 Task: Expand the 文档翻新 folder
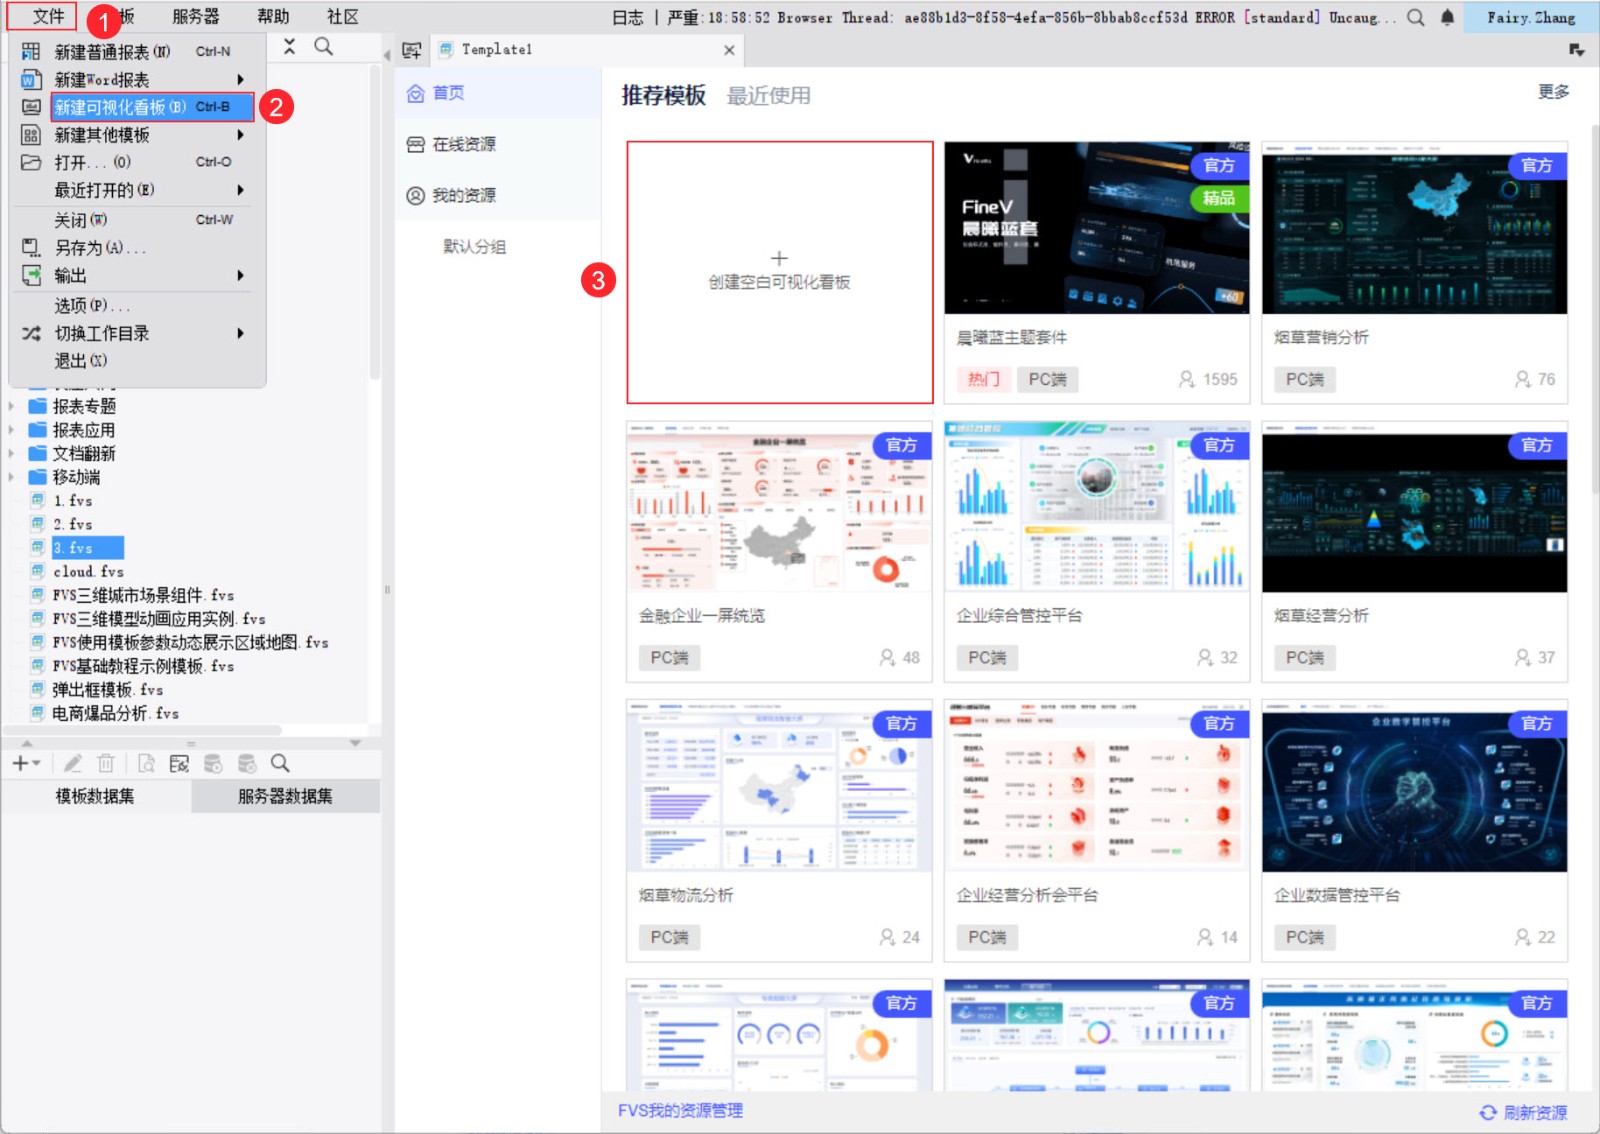tap(12, 454)
